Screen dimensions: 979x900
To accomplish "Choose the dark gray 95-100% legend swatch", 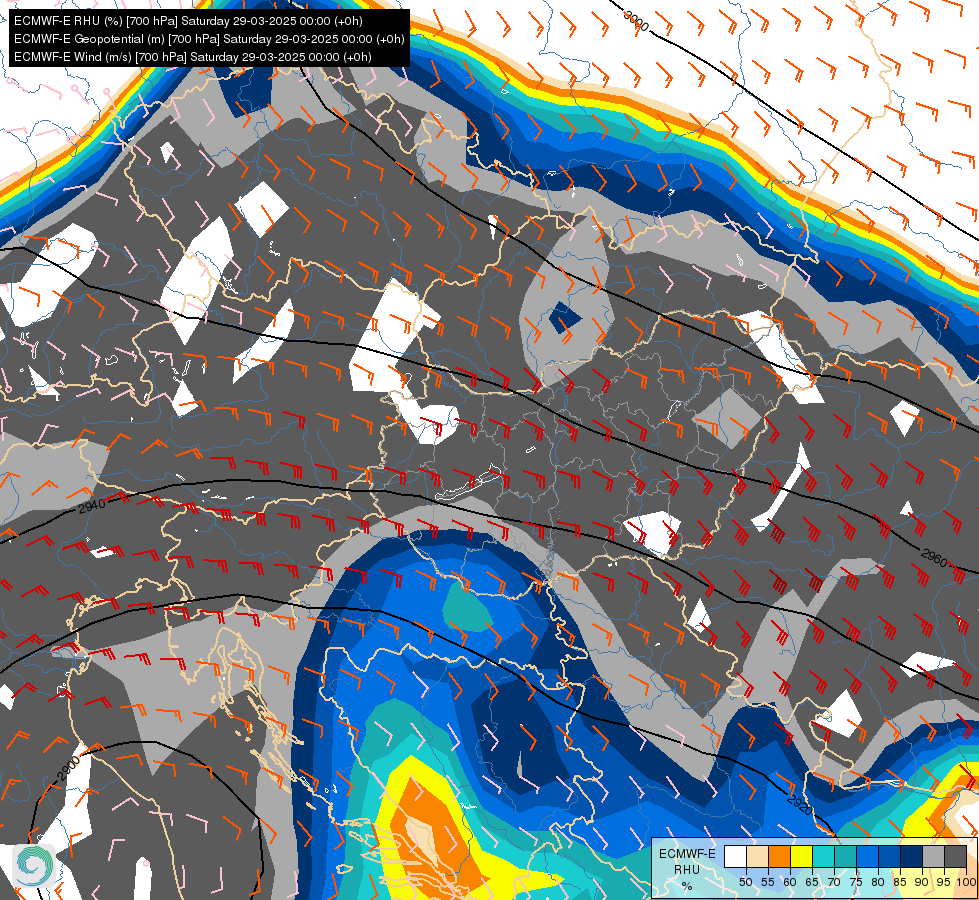I will [x=955, y=857].
